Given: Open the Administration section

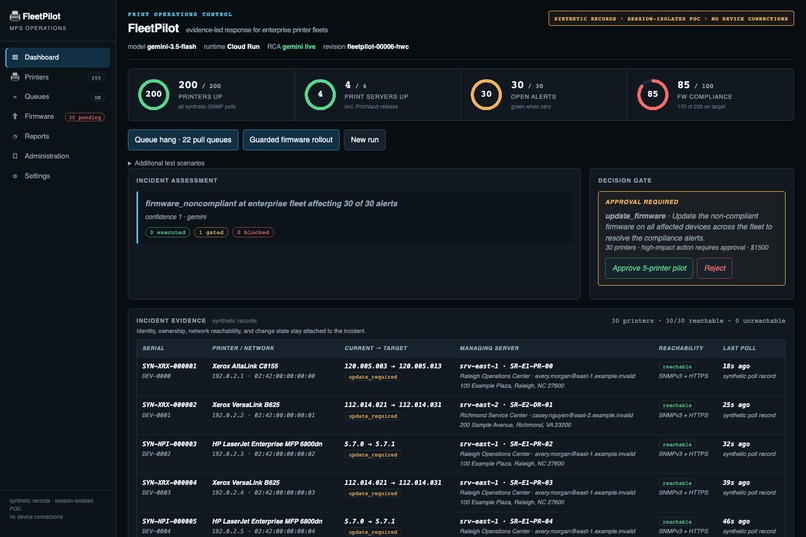Looking at the screenshot, I should click(58, 156).
